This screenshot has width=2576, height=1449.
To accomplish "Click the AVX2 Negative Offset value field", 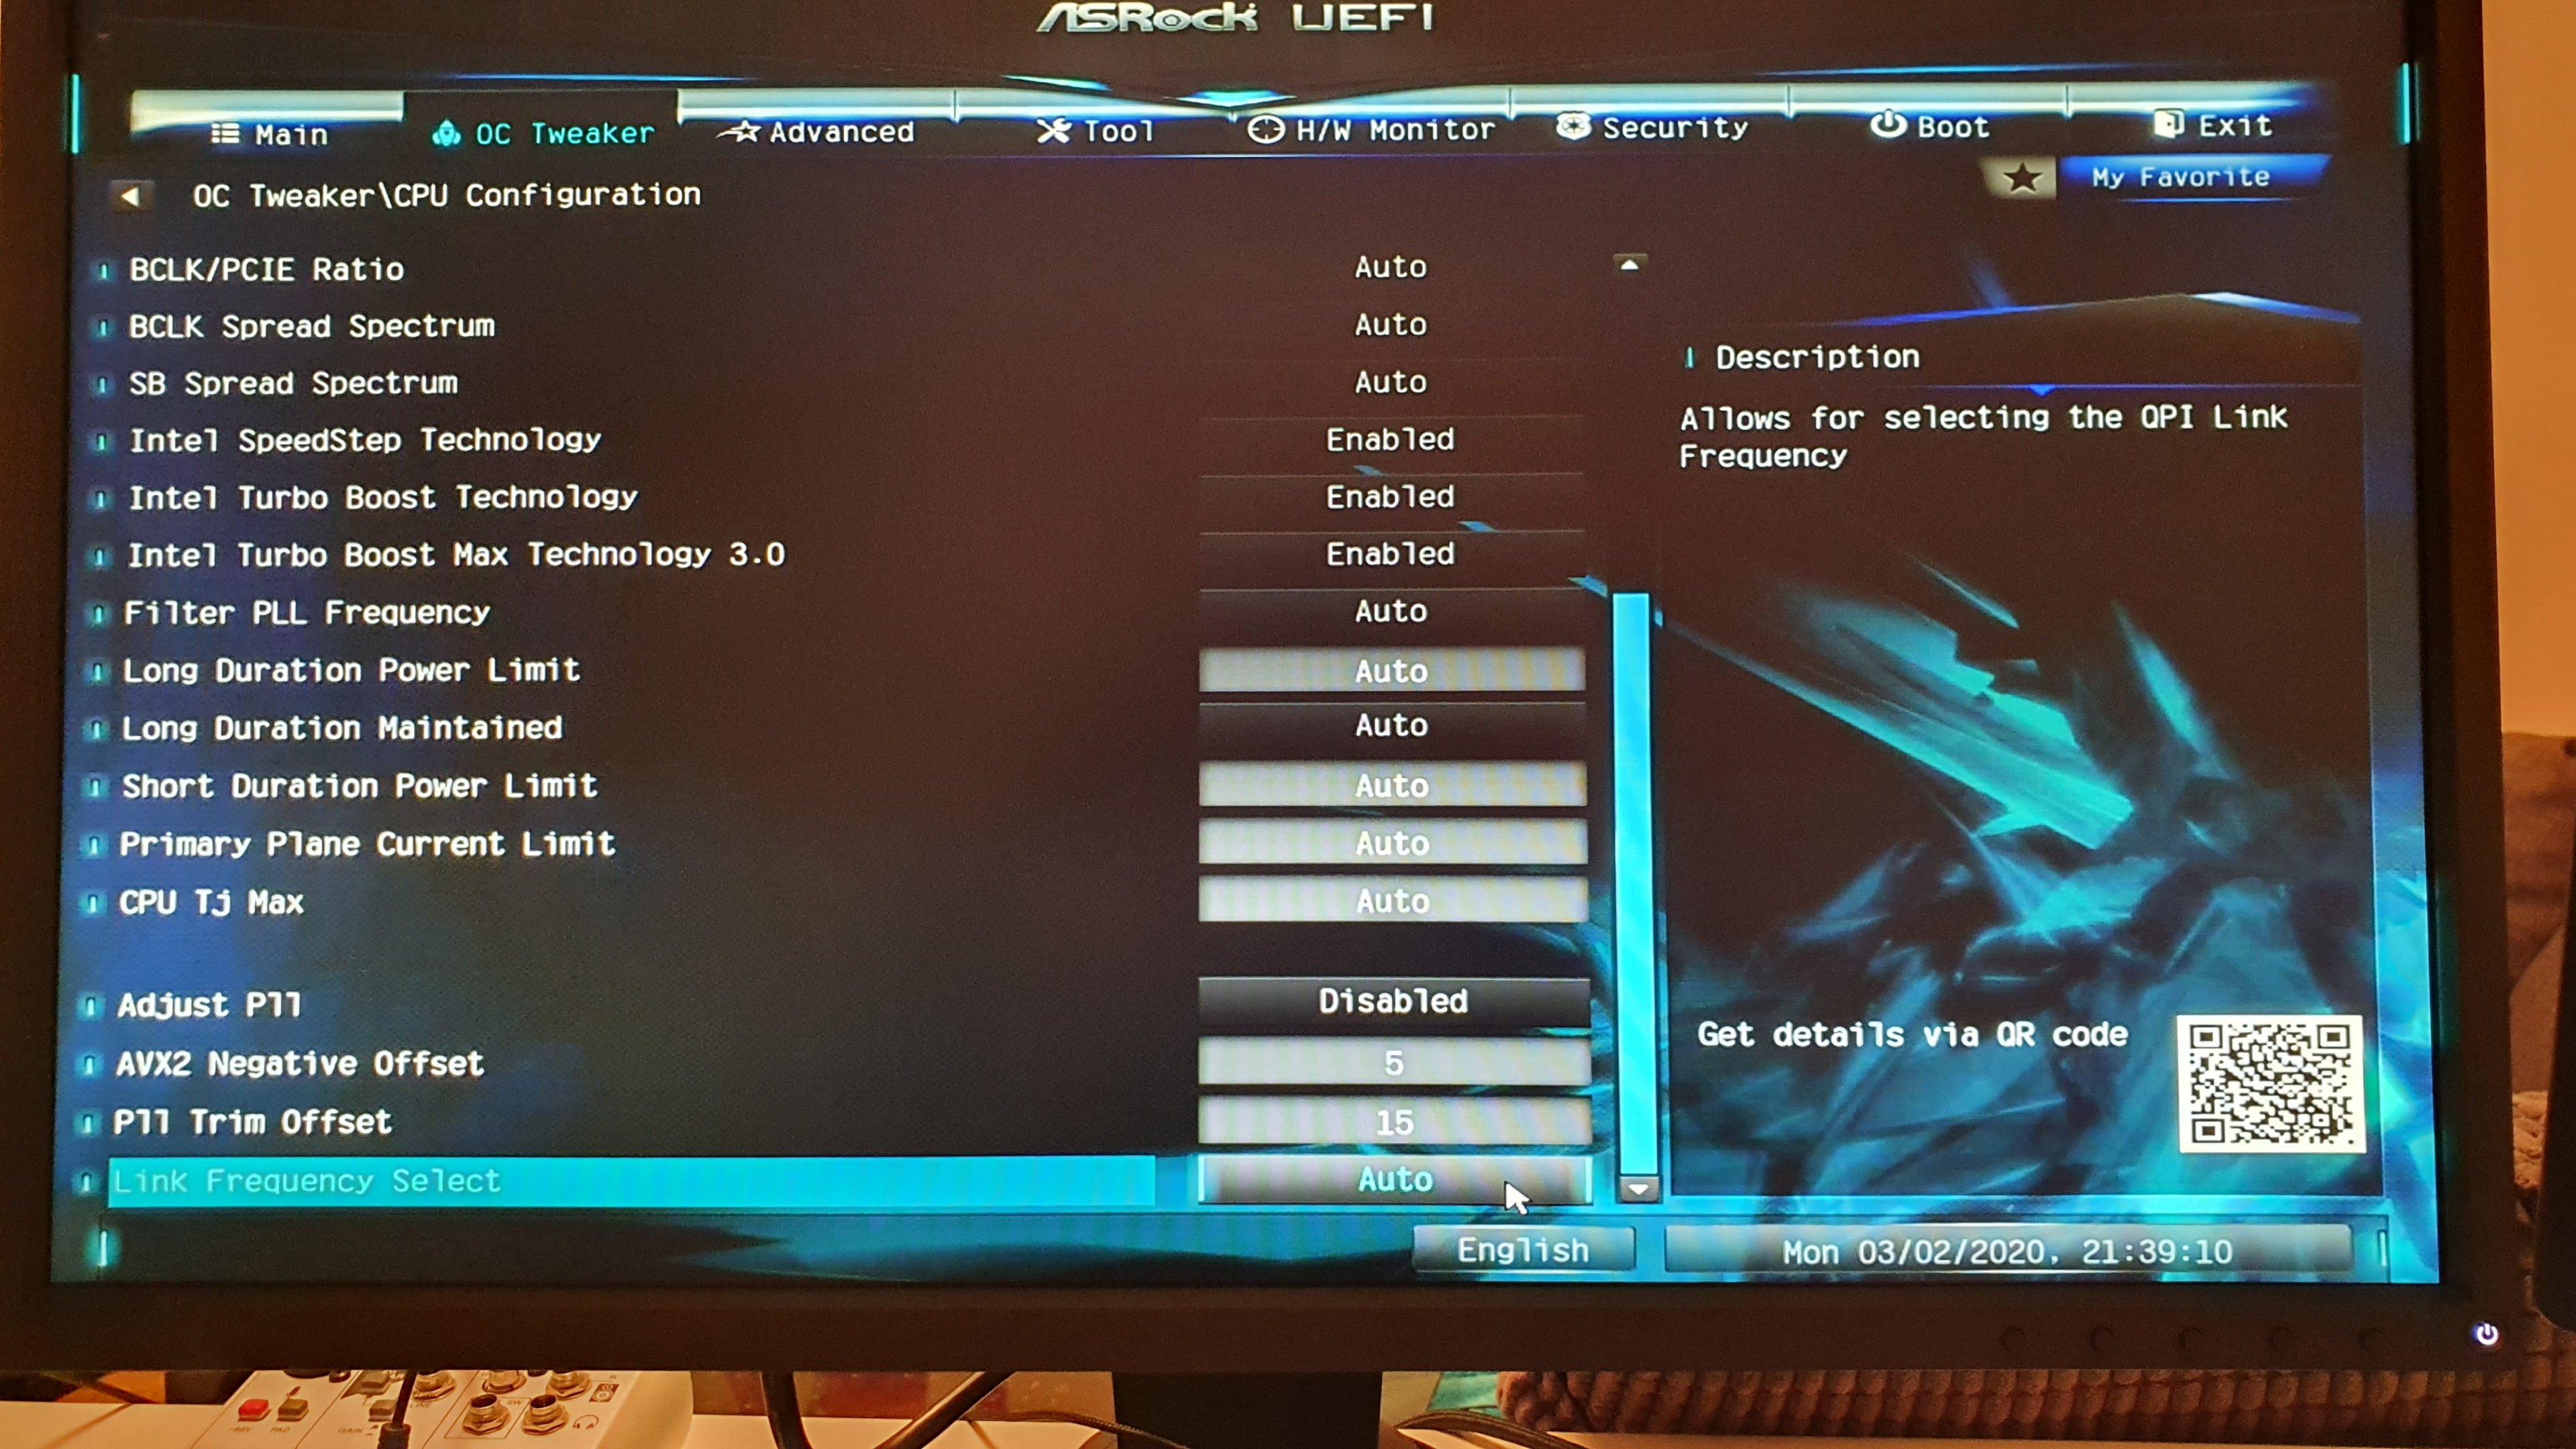I will click(x=1393, y=1062).
